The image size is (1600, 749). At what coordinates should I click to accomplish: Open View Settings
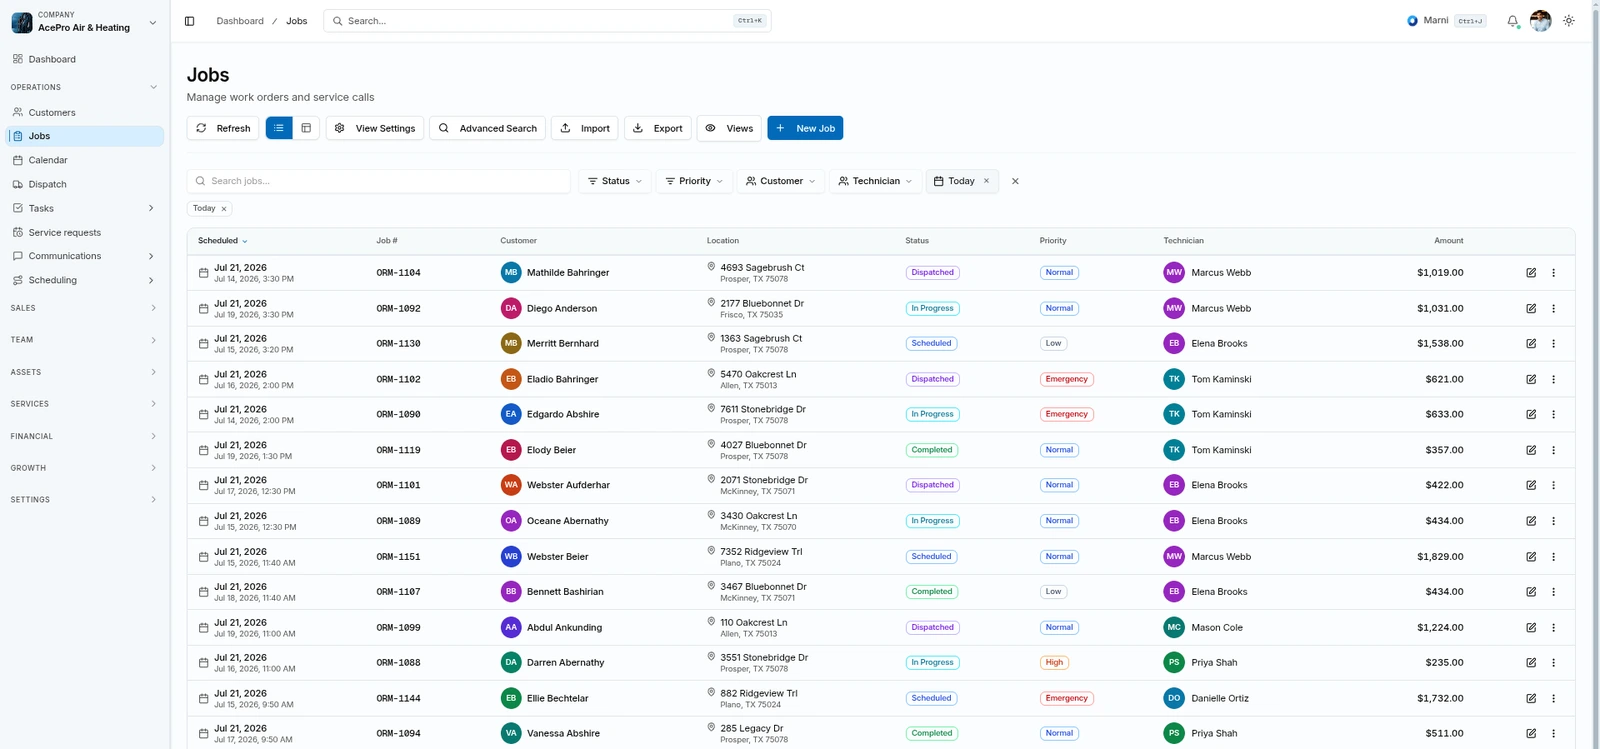click(x=375, y=128)
